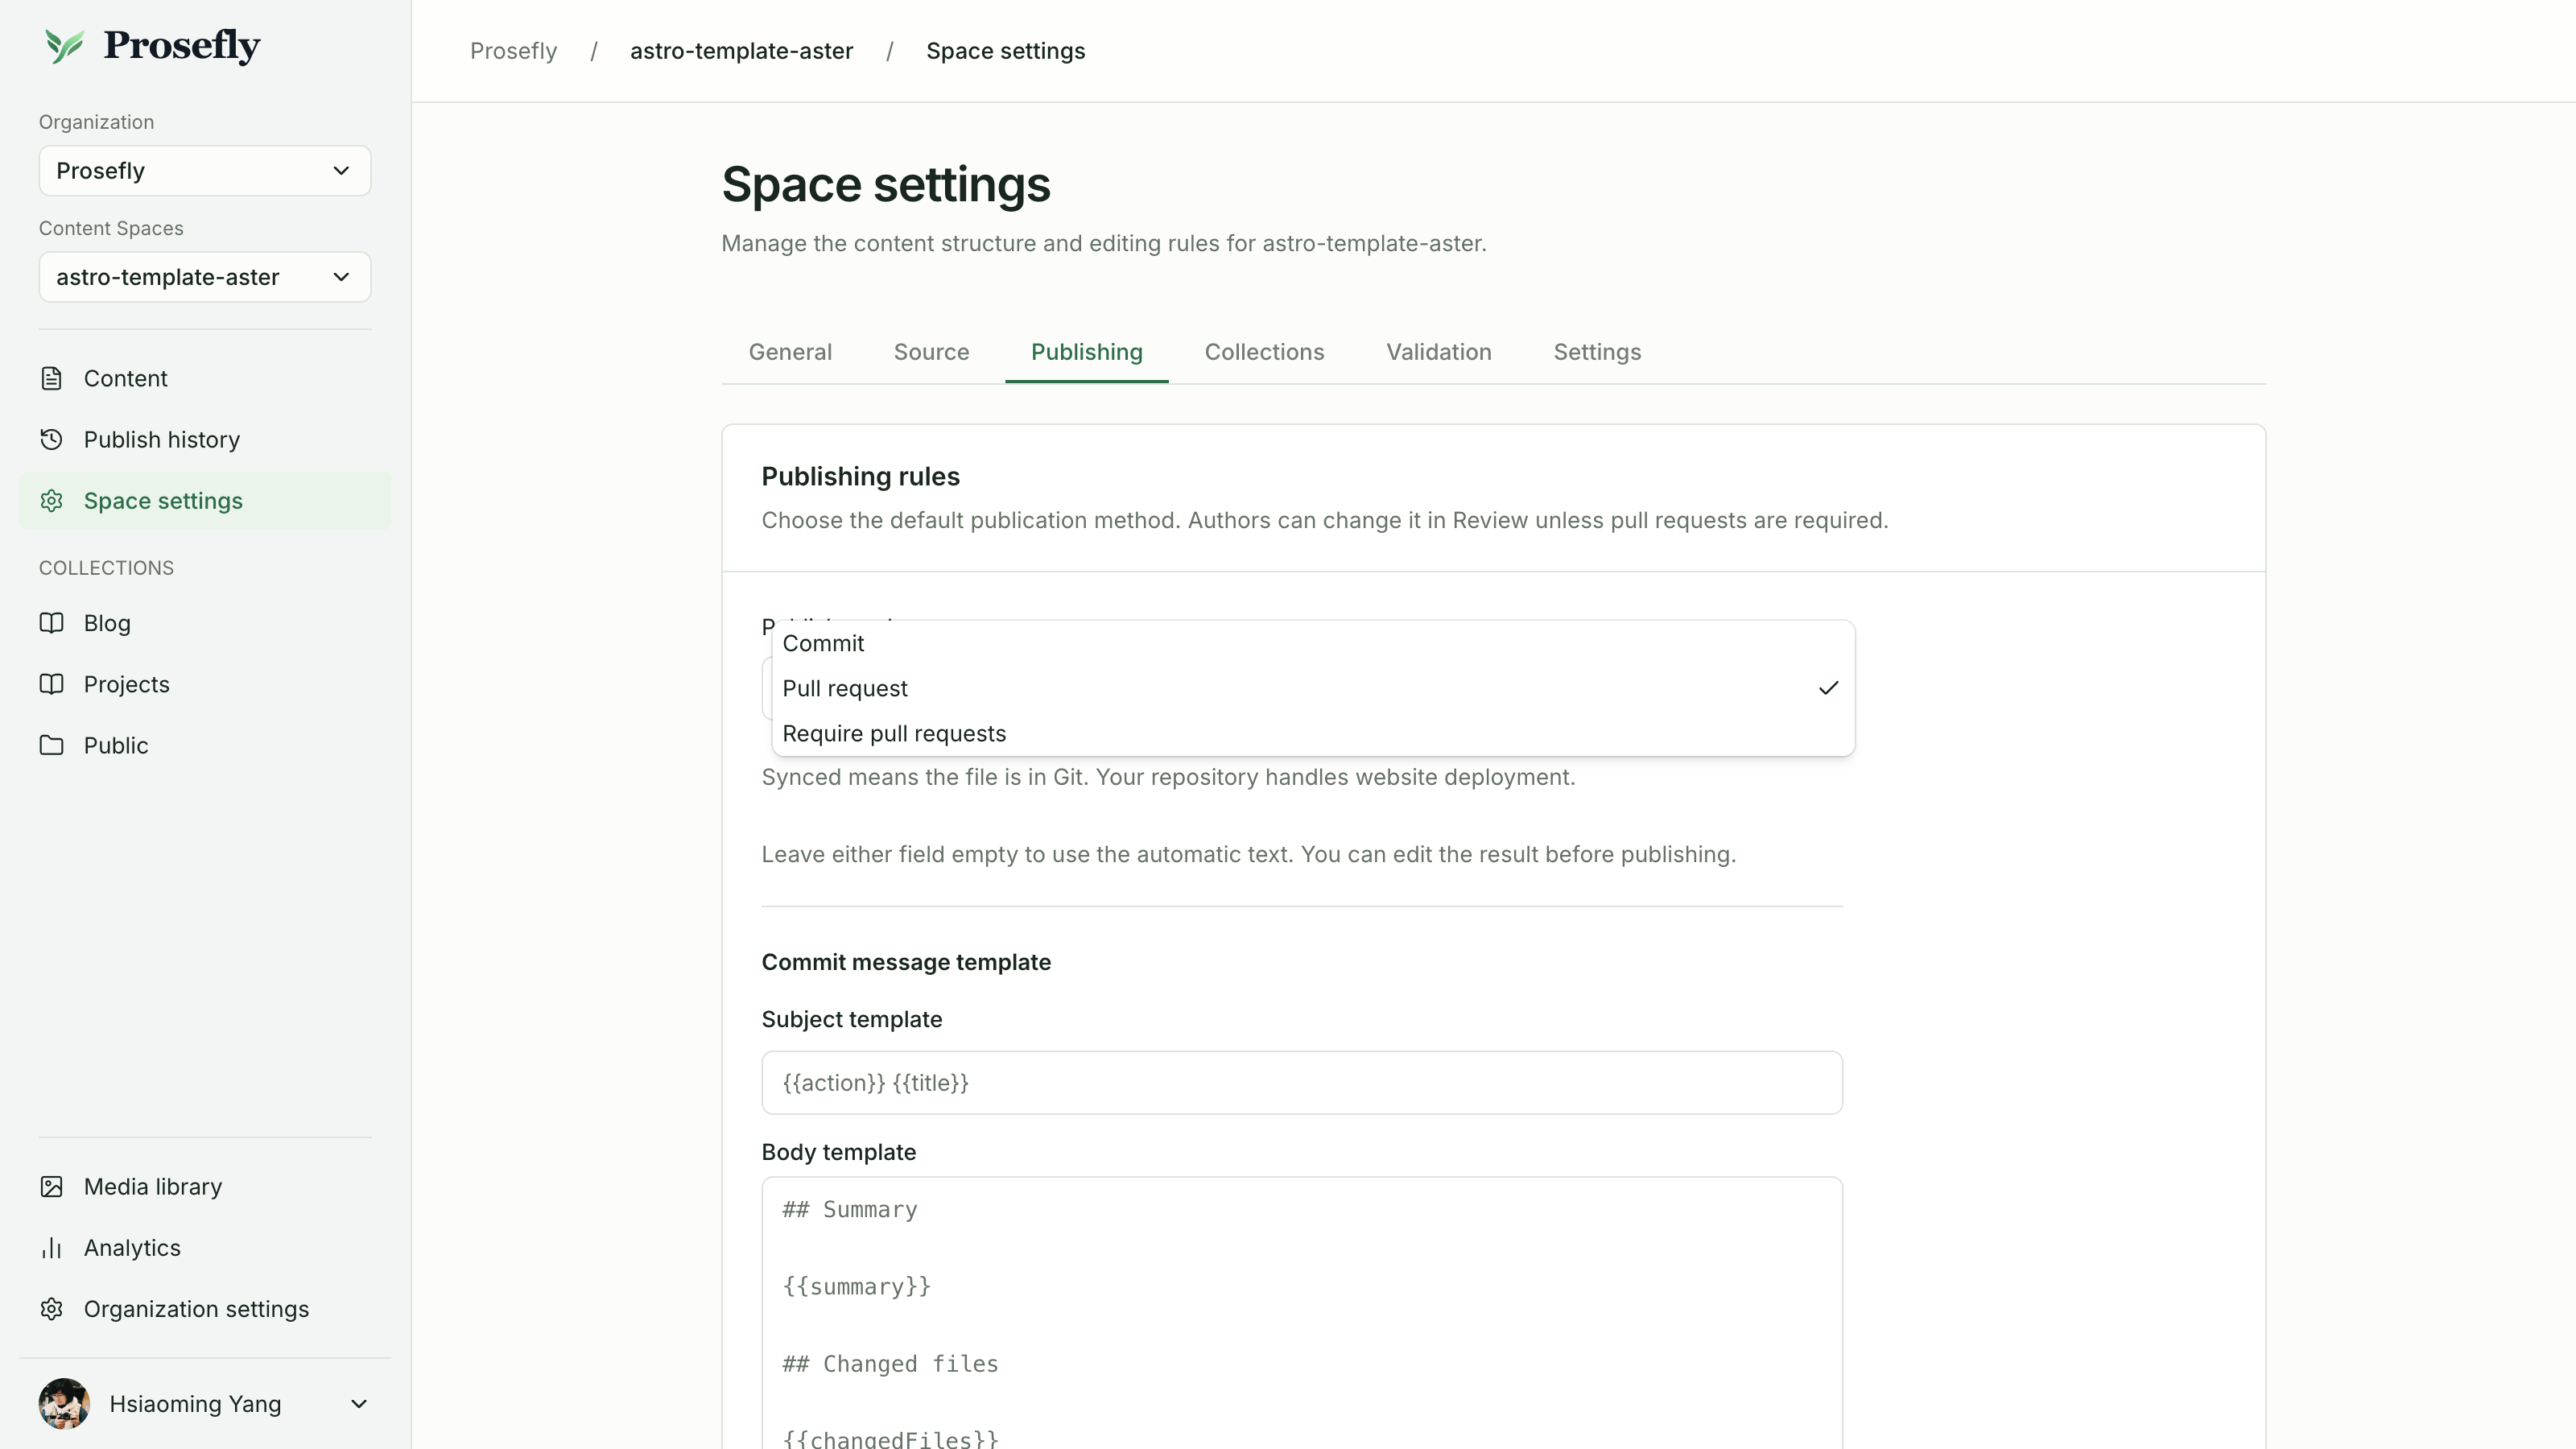Image resolution: width=2576 pixels, height=1449 pixels.
Task: Open Analytics from the sidebar
Action: pyautogui.click(x=205, y=1248)
